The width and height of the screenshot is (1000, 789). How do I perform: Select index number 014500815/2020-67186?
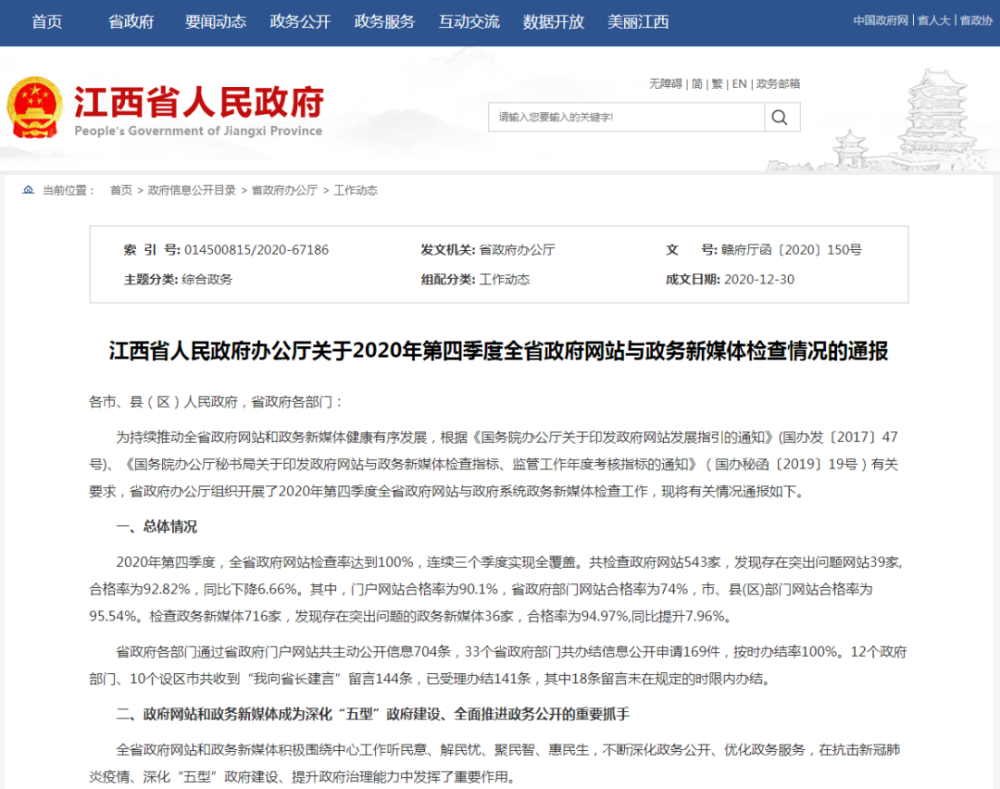click(x=256, y=250)
